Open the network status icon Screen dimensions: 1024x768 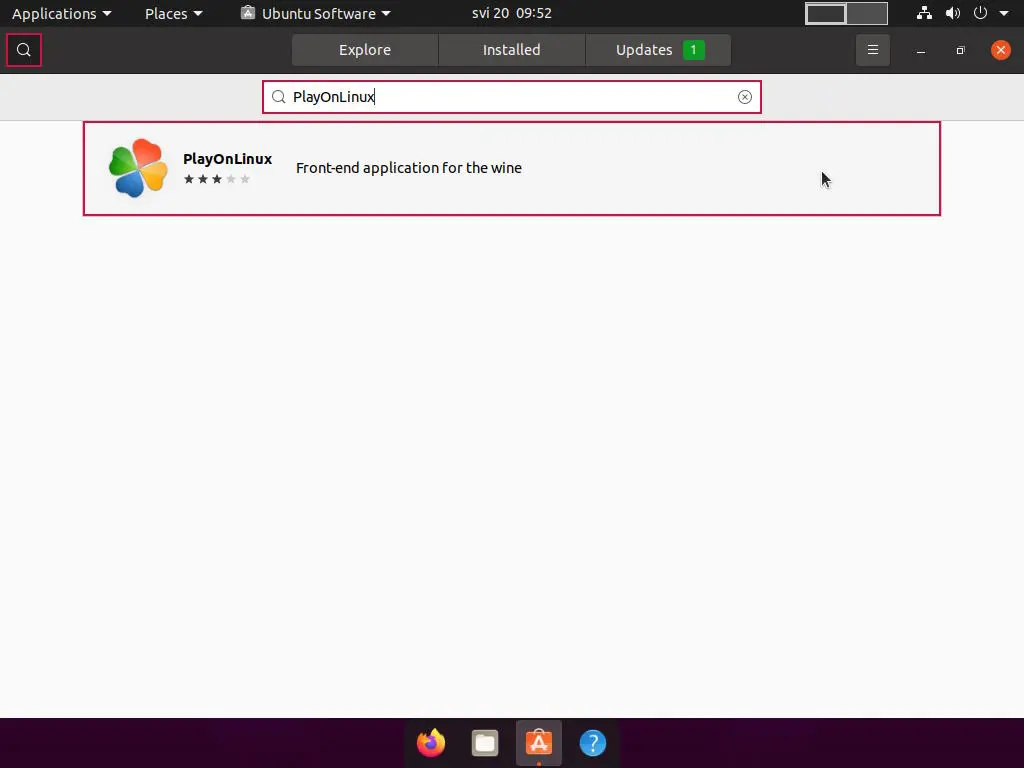click(924, 13)
